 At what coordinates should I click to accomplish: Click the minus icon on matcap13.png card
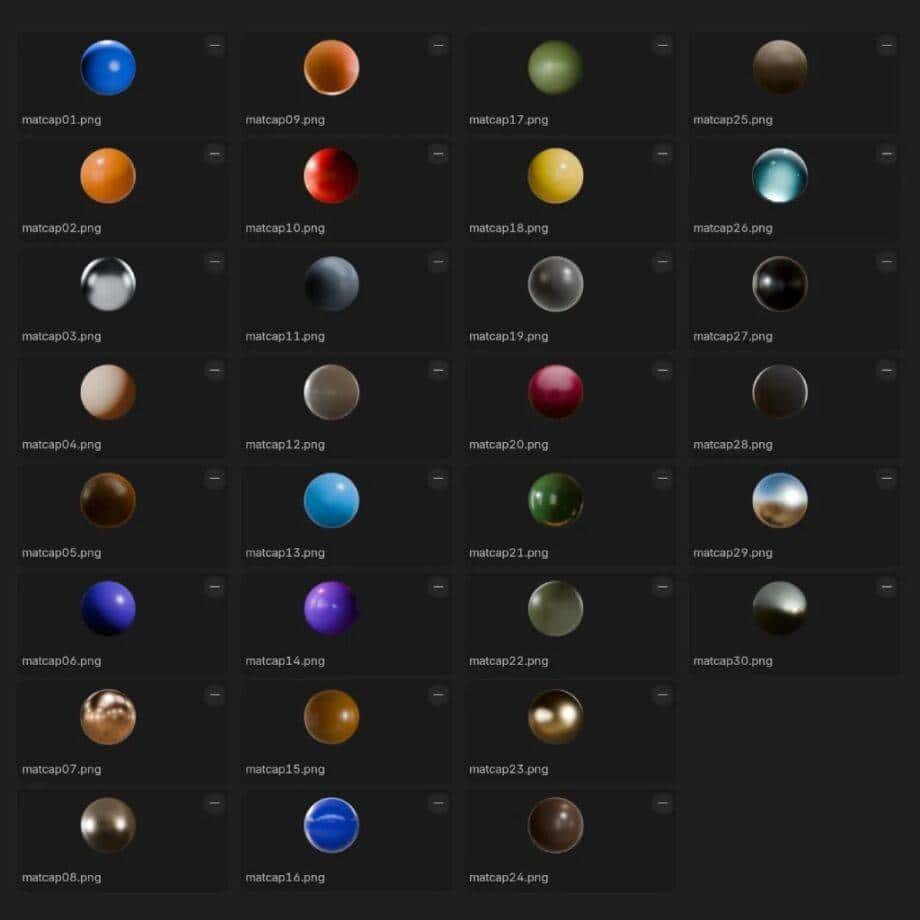click(x=438, y=478)
